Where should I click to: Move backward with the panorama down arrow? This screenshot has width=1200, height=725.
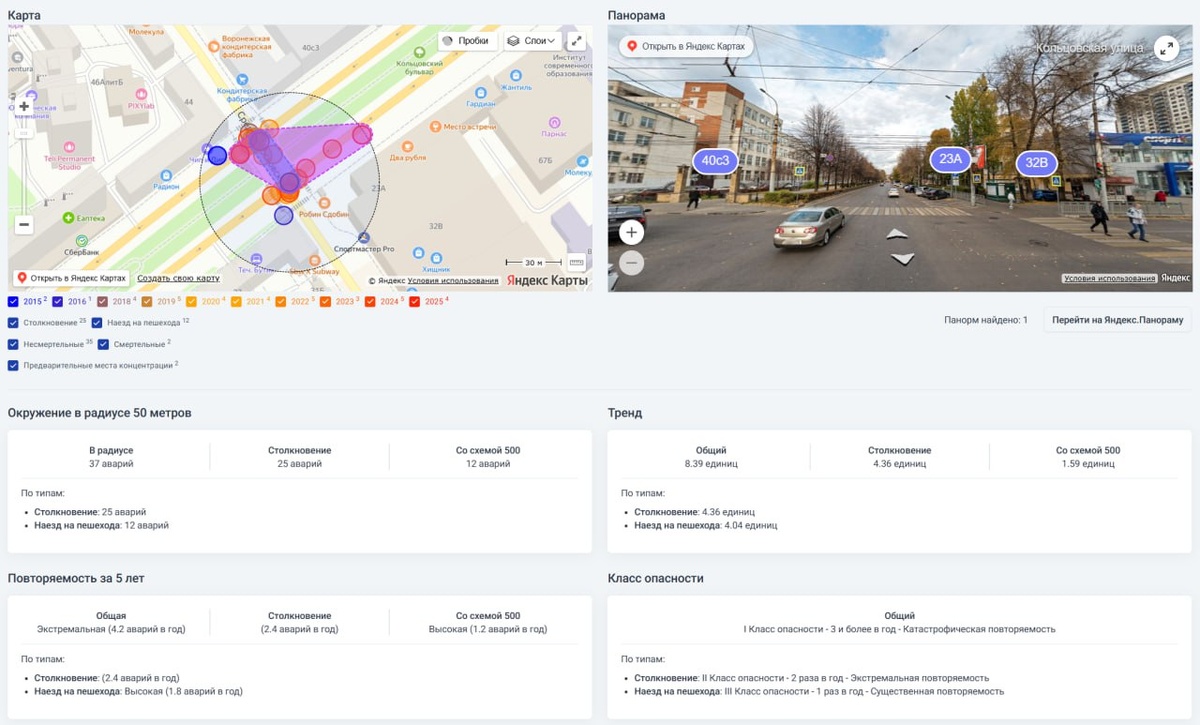coord(902,259)
